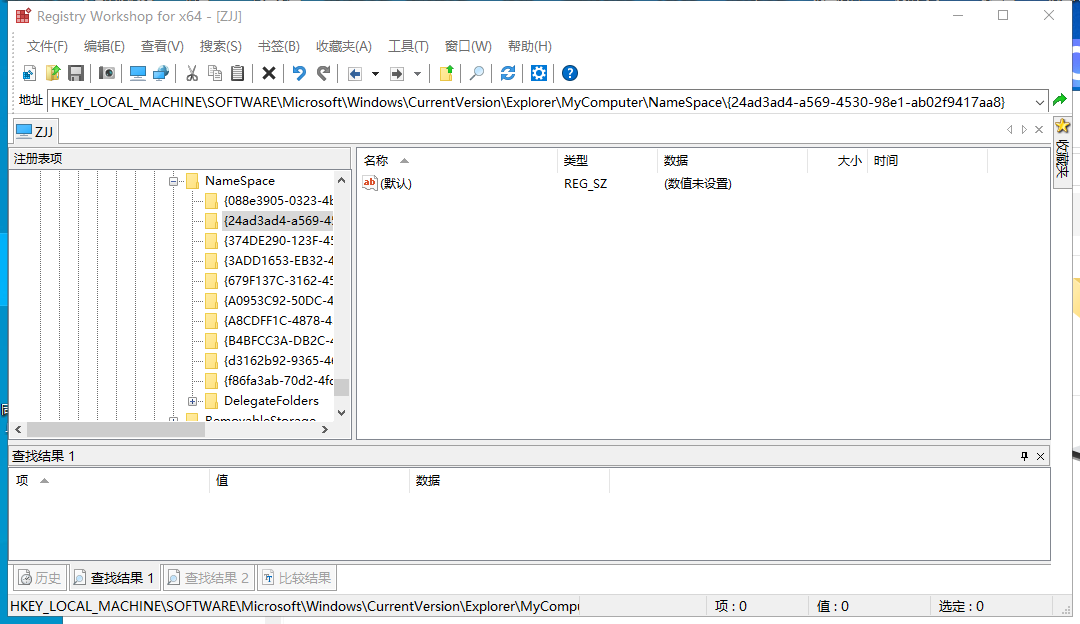
Task: Open the 编辑(E) menu
Action: coord(104,46)
